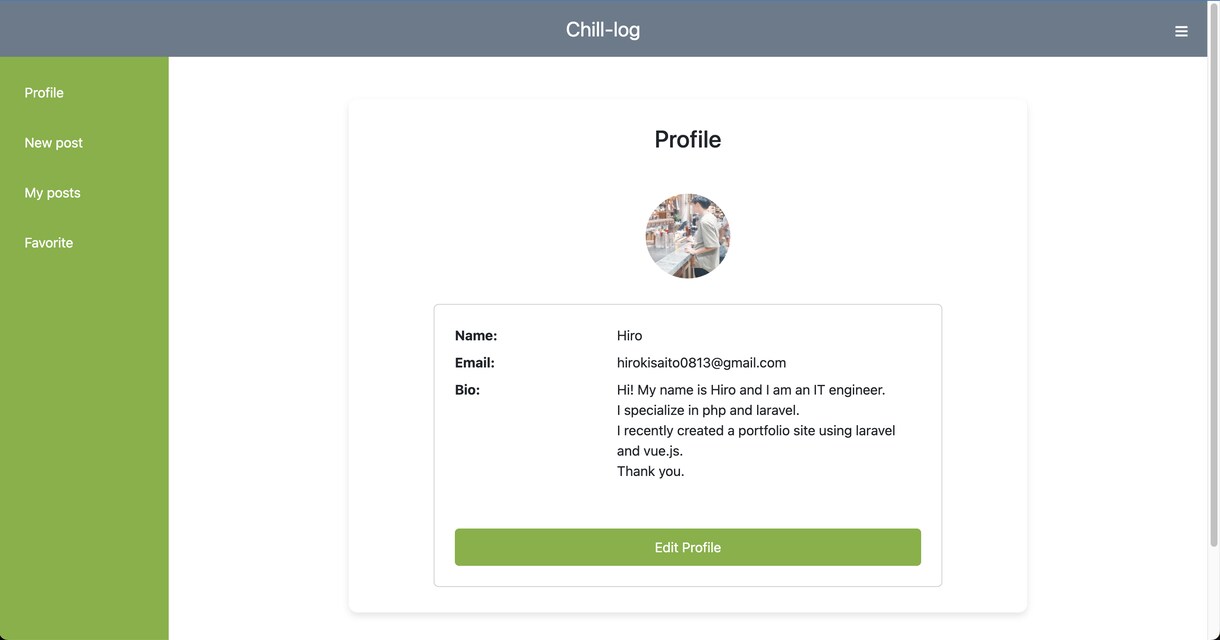This screenshot has height=640, width=1220.
Task: Click the 'and vue.js.' bio line
Action: pyautogui.click(x=650, y=451)
